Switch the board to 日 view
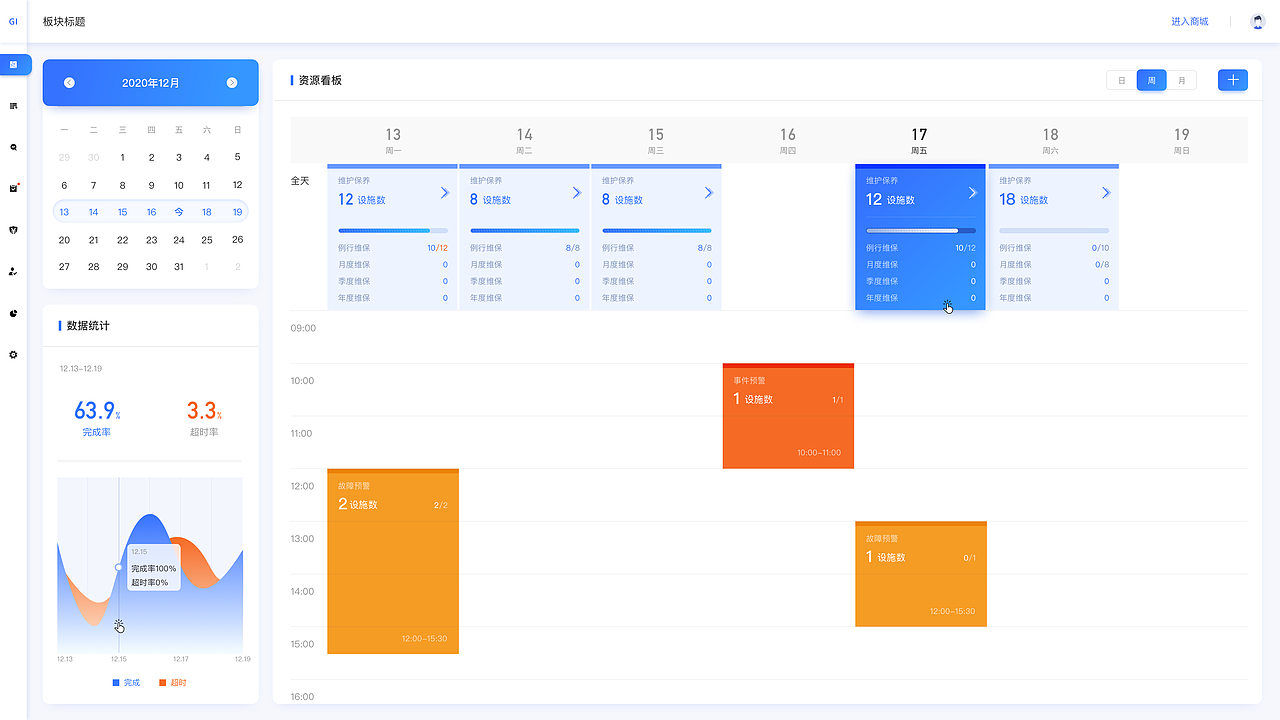Screen dimensions: 1280x720 click(x=1122, y=80)
